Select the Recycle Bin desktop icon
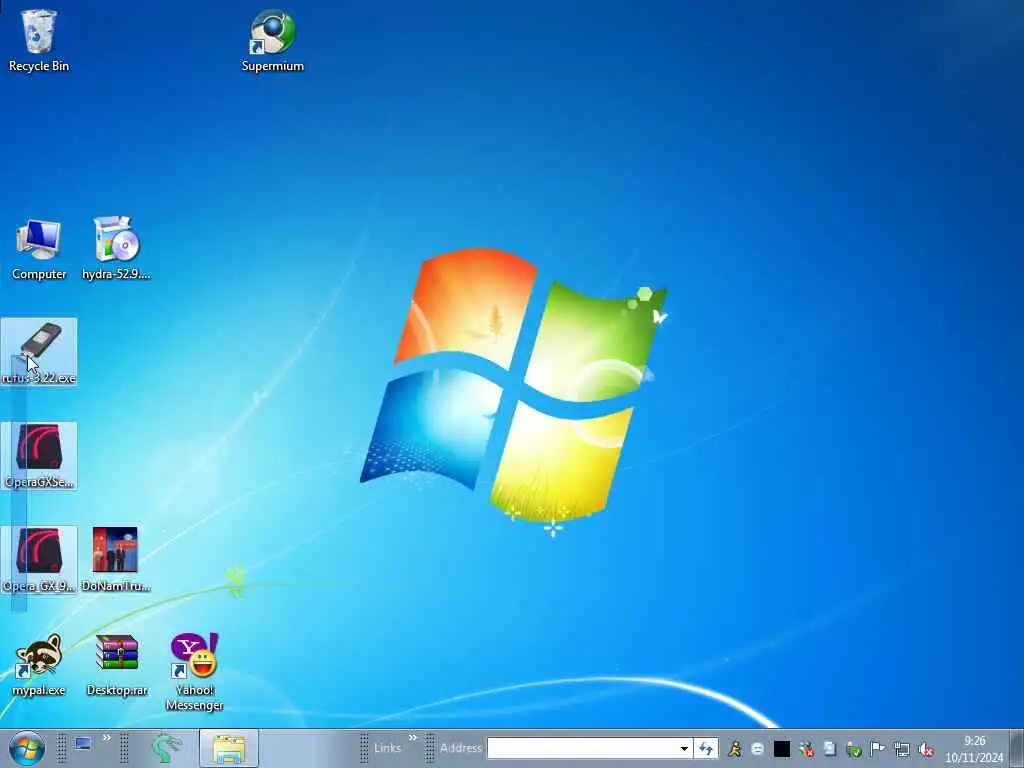 [39, 40]
